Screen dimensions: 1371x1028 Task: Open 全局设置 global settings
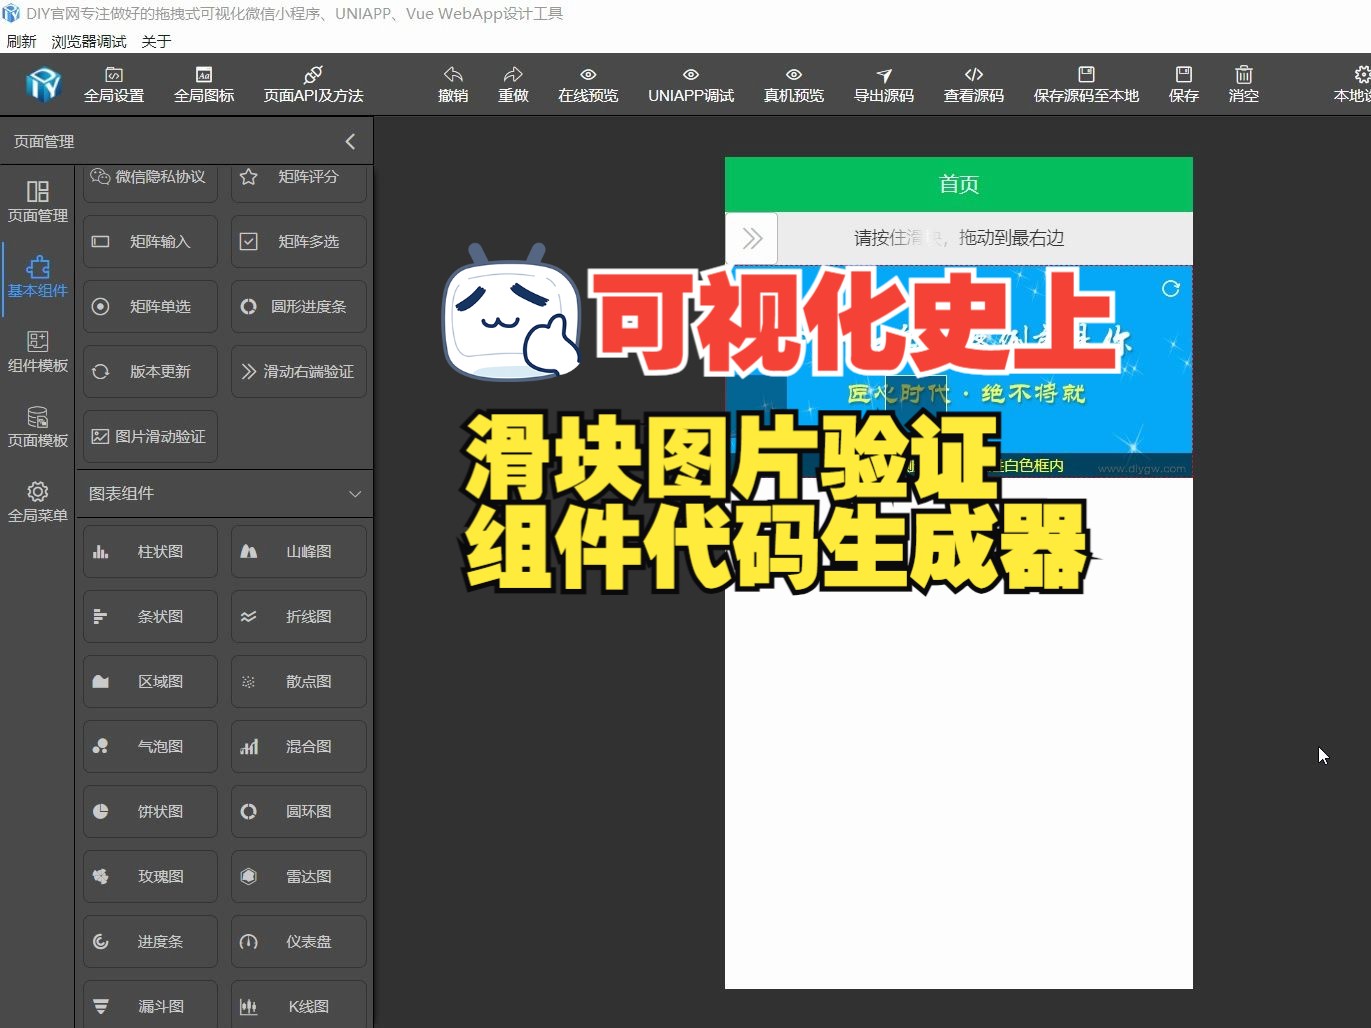[x=113, y=84]
